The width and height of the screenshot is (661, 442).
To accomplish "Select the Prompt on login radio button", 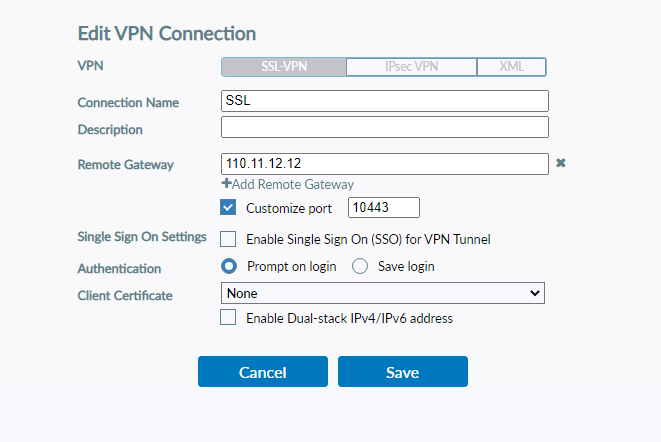I will click(x=228, y=266).
